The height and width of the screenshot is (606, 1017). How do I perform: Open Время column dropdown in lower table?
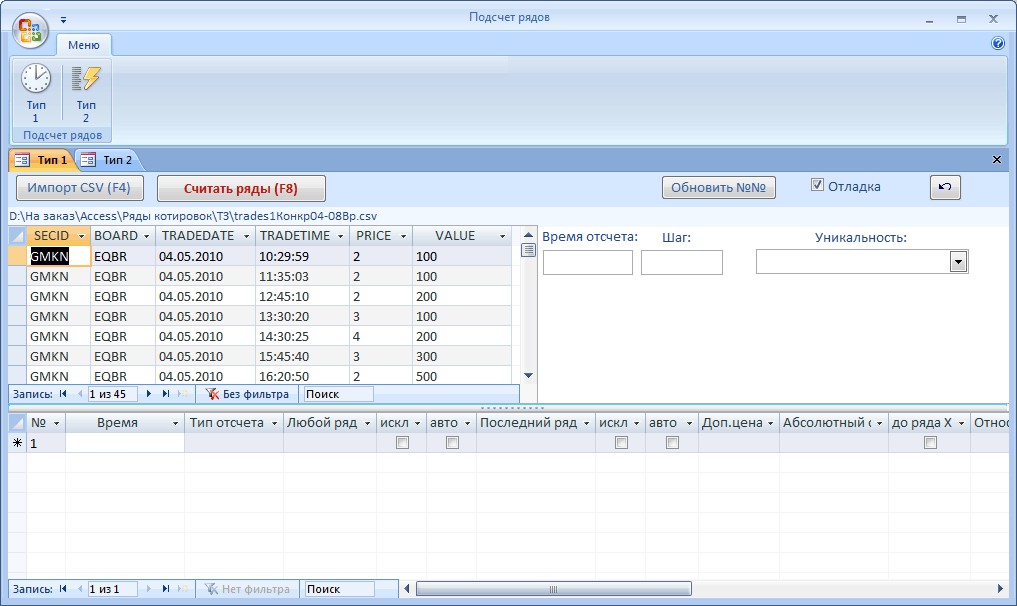coord(175,423)
